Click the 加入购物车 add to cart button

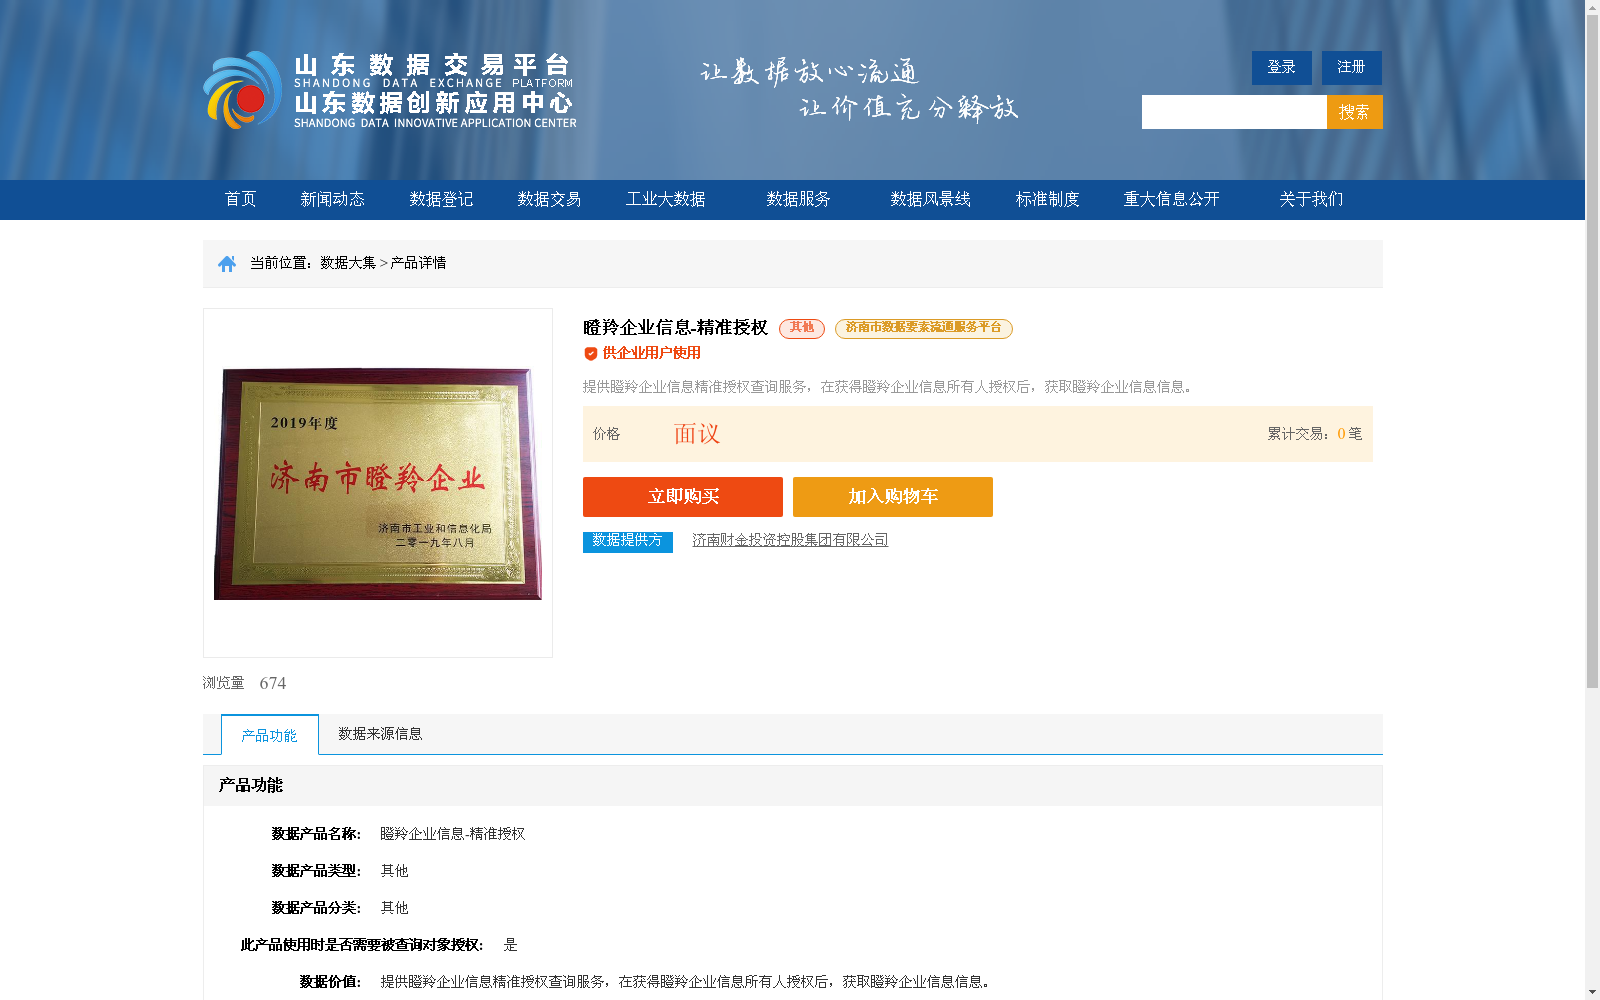(893, 497)
